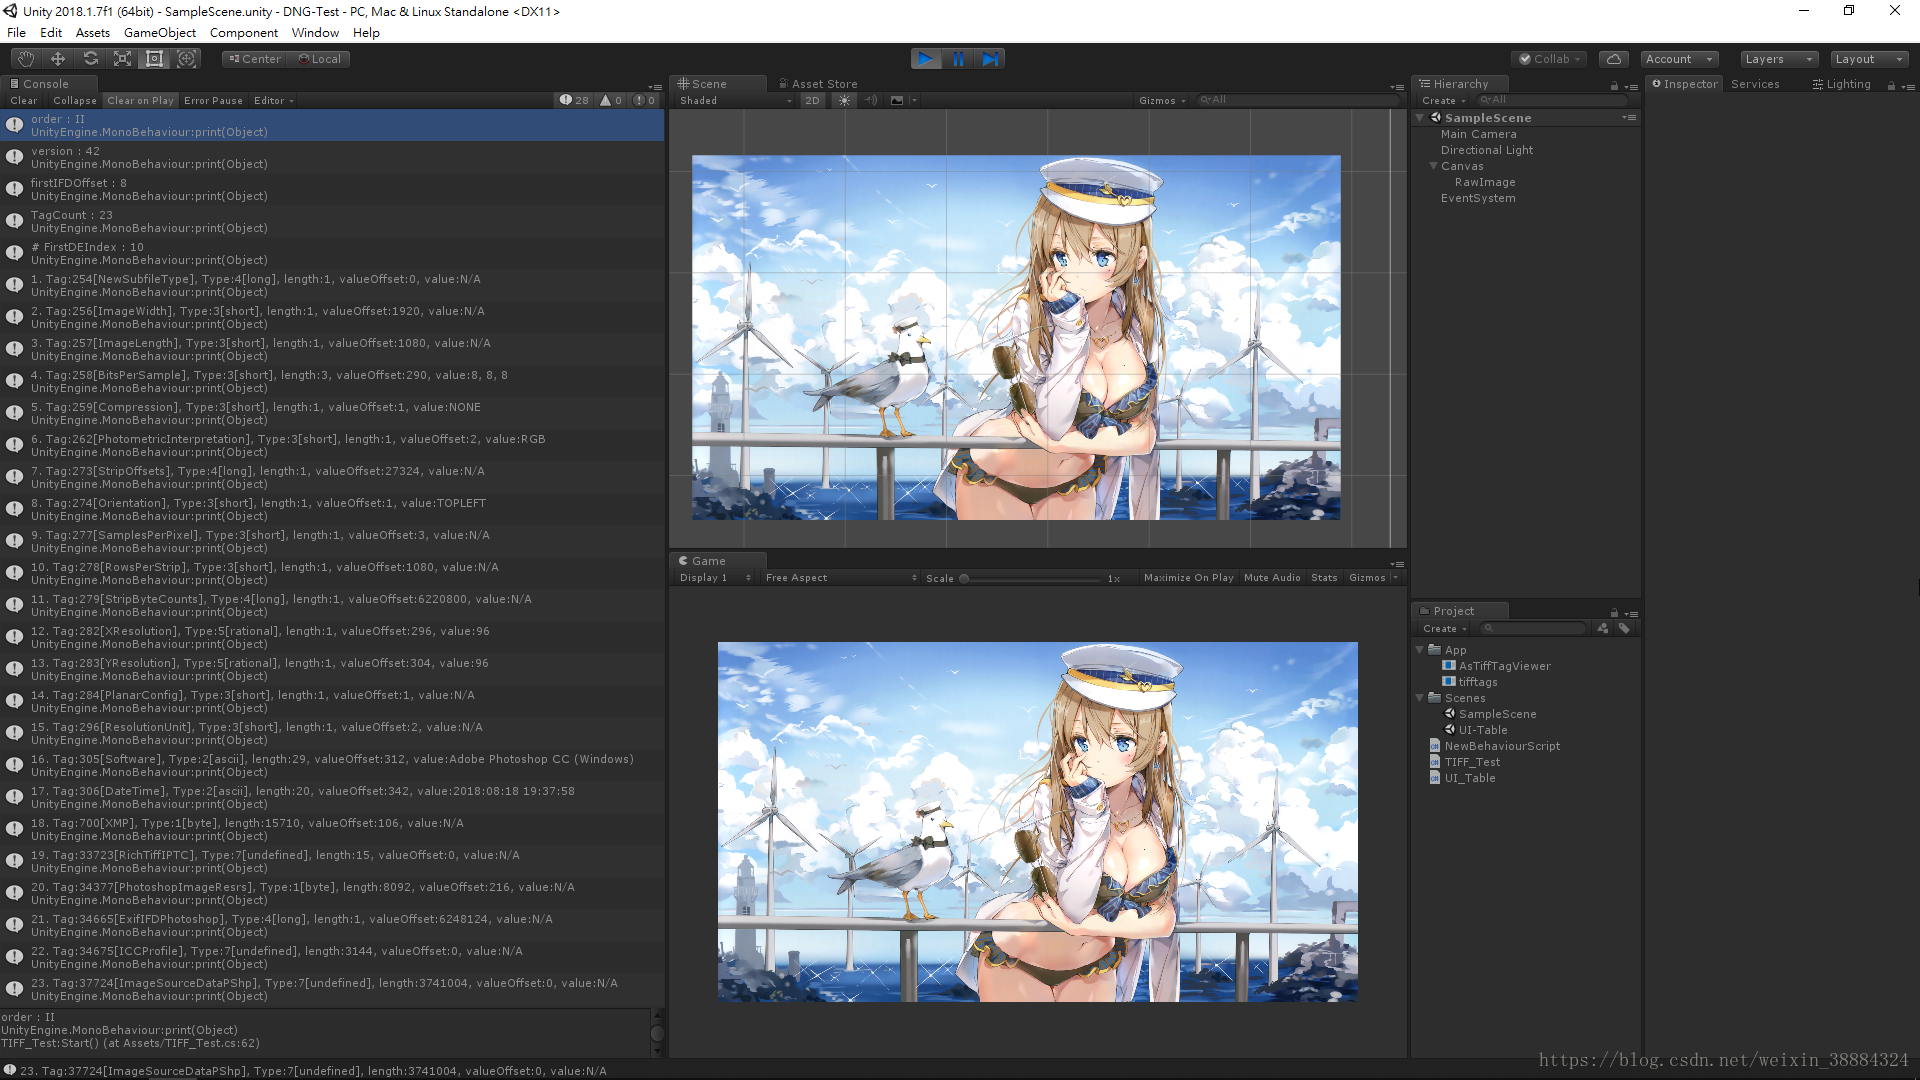Lock the Project panel
This screenshot has width=1920, height=1080.
point(1614,613)
